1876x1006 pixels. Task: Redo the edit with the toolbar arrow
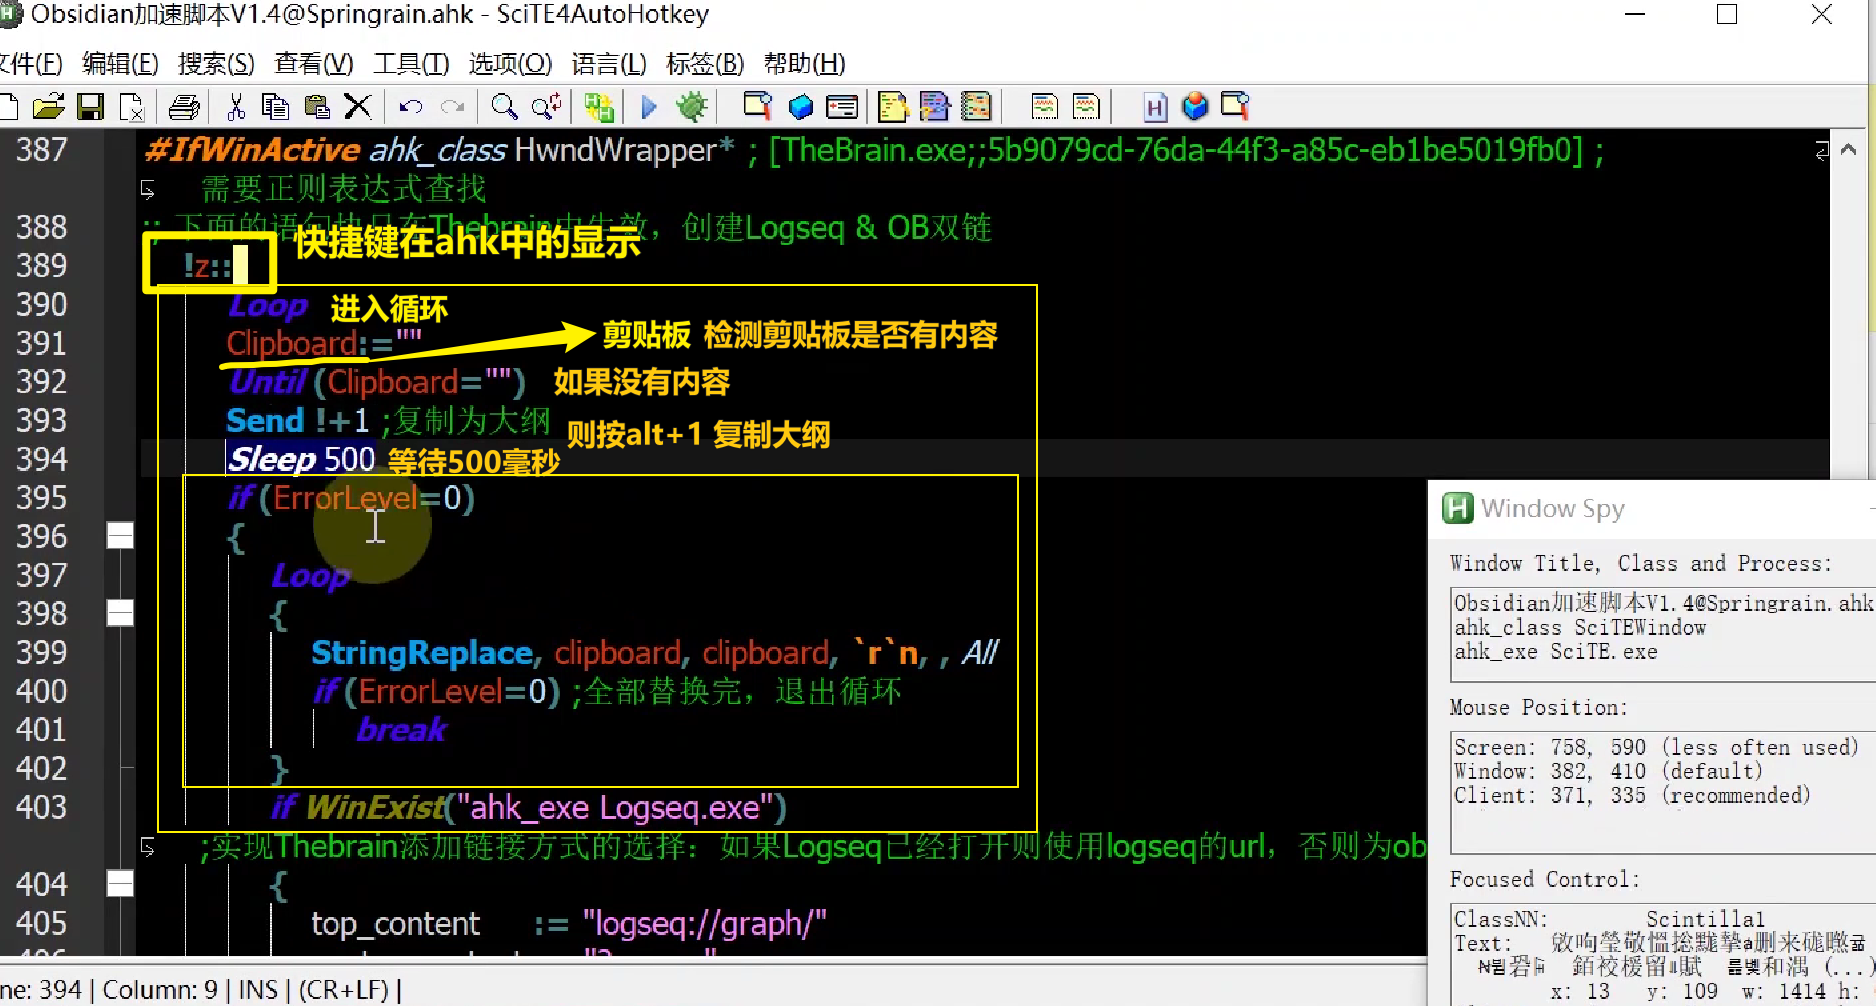click(453, 106)
